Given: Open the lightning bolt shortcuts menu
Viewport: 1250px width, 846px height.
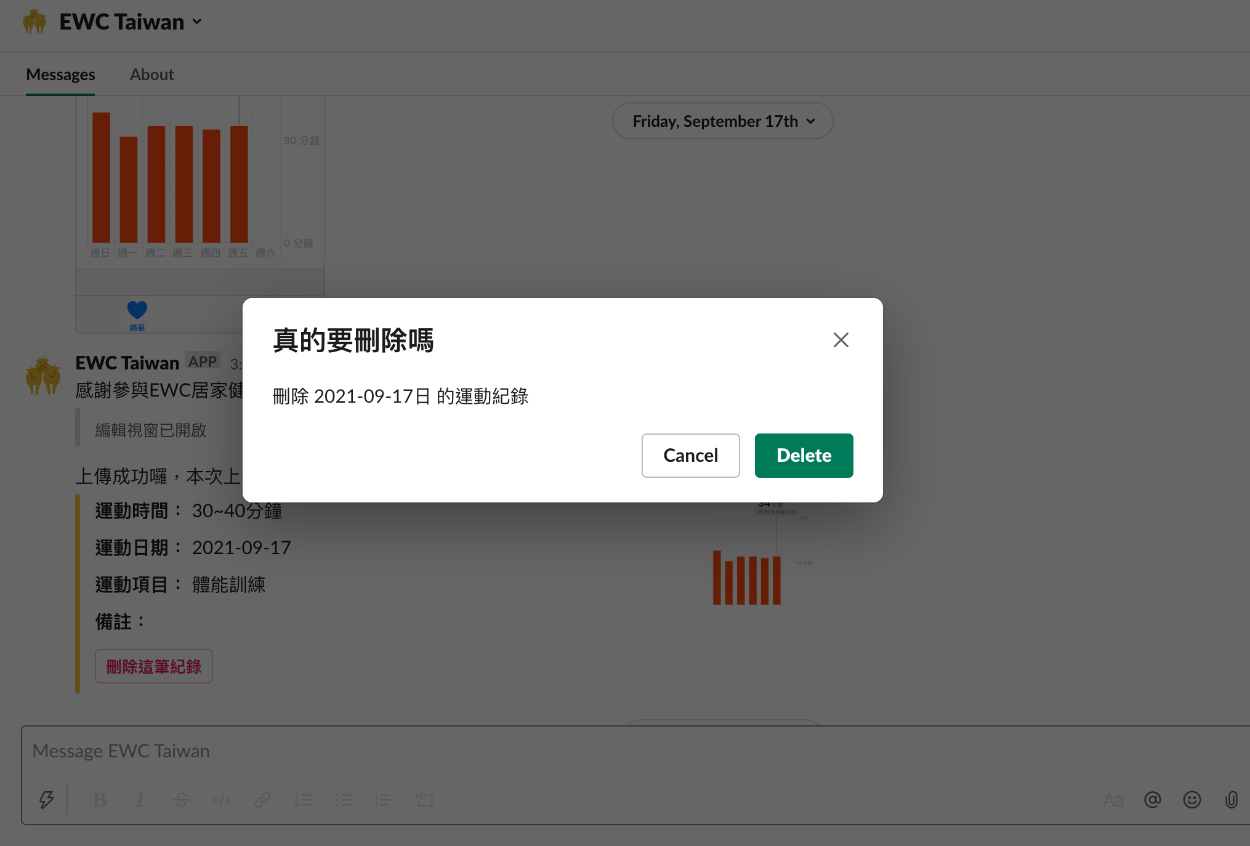Looking at the screenshot, I should tap(46, 799).
